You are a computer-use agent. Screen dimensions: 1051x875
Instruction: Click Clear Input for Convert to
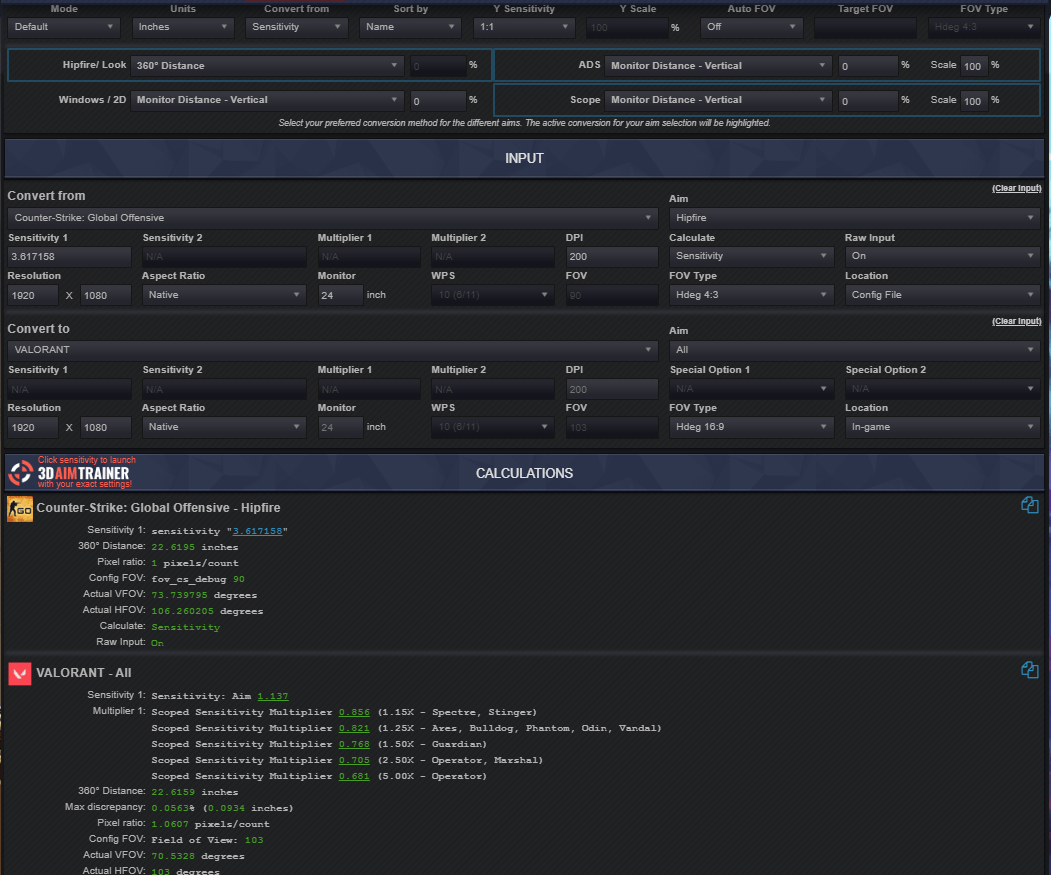pos(1016,321)
